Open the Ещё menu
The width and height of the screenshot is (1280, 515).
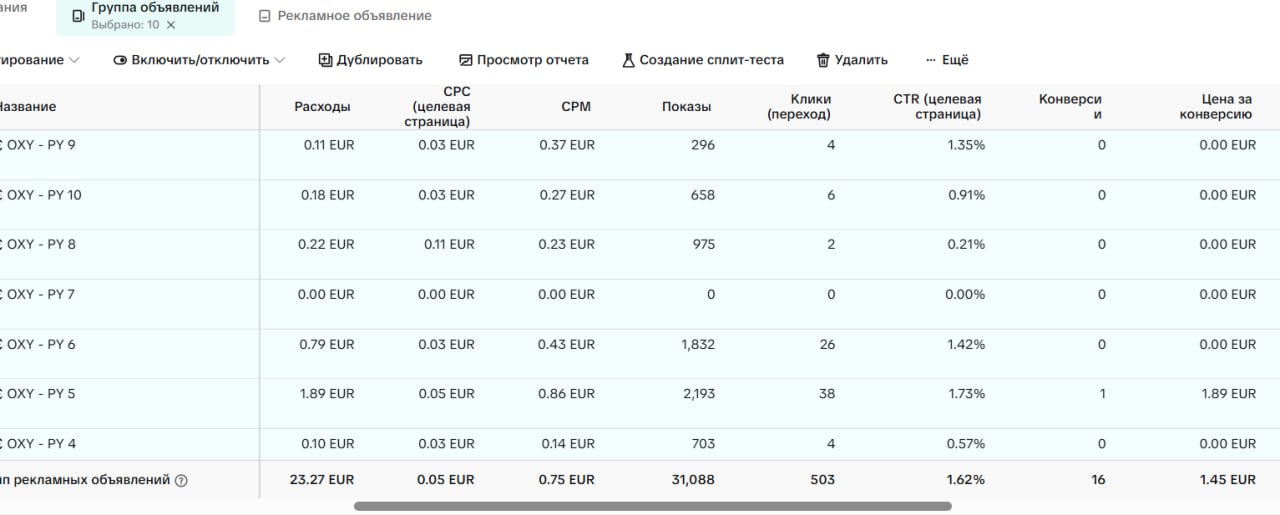pyautogui.click(x=947, y=60)
